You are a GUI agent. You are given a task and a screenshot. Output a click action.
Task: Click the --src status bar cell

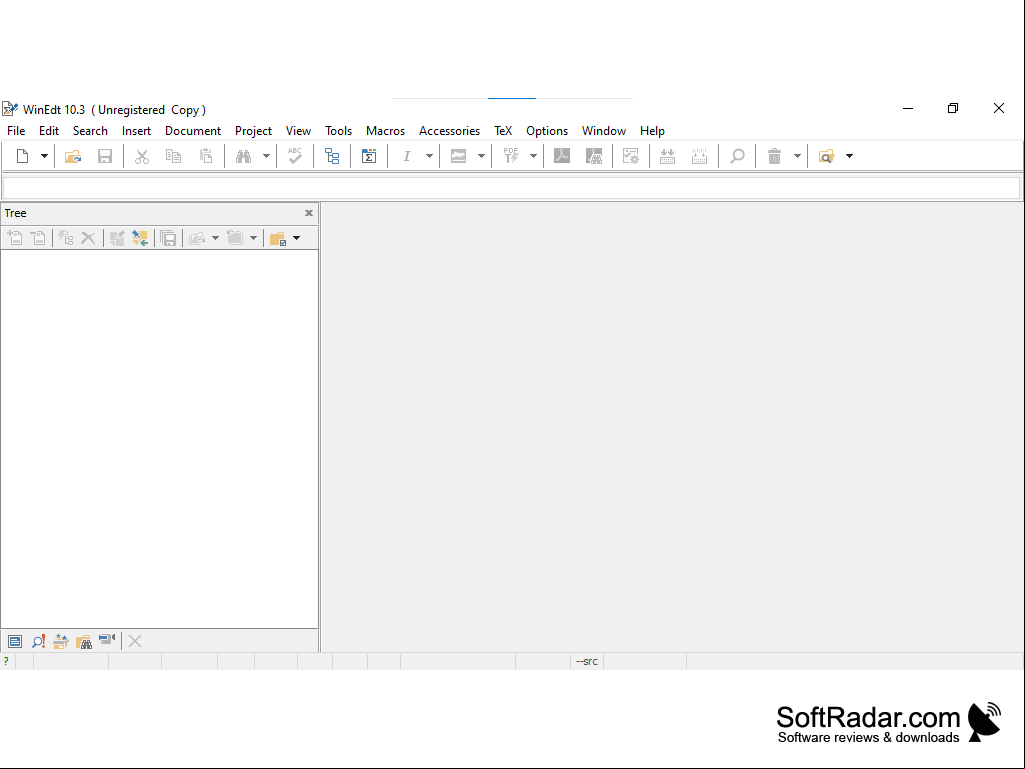tap(587, 661)
